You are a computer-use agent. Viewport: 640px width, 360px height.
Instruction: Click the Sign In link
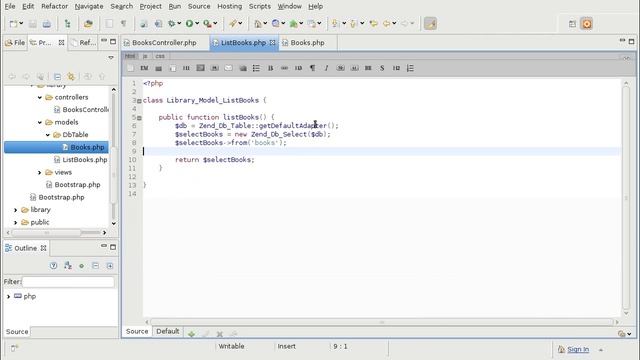578,349
